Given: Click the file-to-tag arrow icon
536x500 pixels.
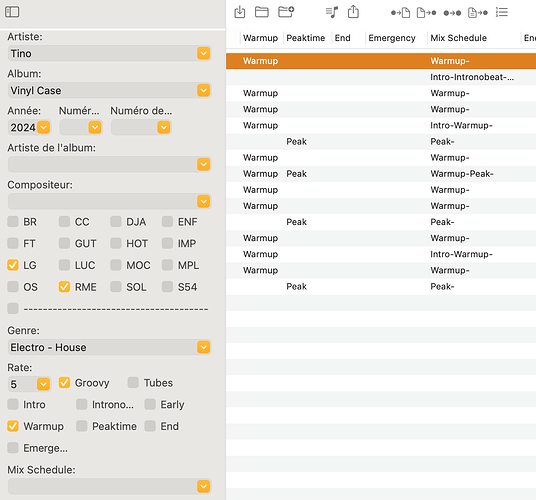Looking at the screenshot, I should pos(426,13).
